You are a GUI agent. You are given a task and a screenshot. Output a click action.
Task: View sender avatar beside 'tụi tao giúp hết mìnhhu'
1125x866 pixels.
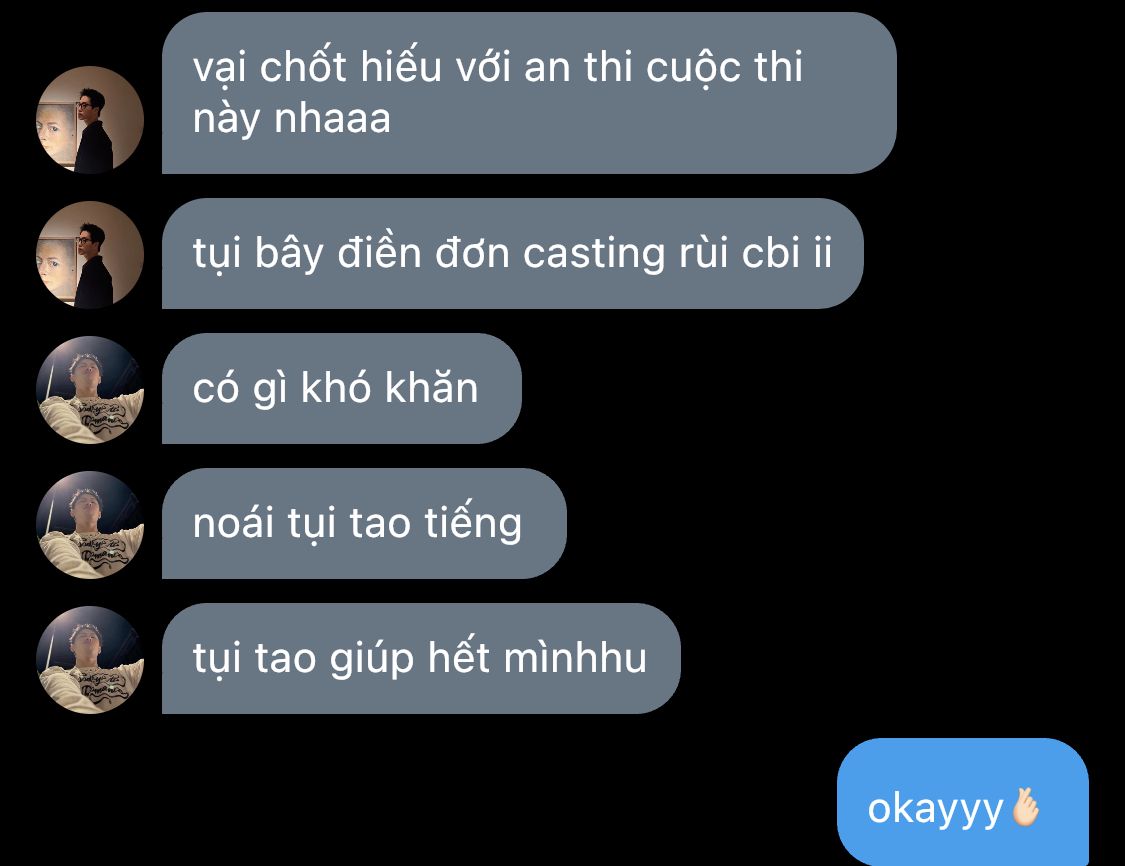[x=90, y=659]
